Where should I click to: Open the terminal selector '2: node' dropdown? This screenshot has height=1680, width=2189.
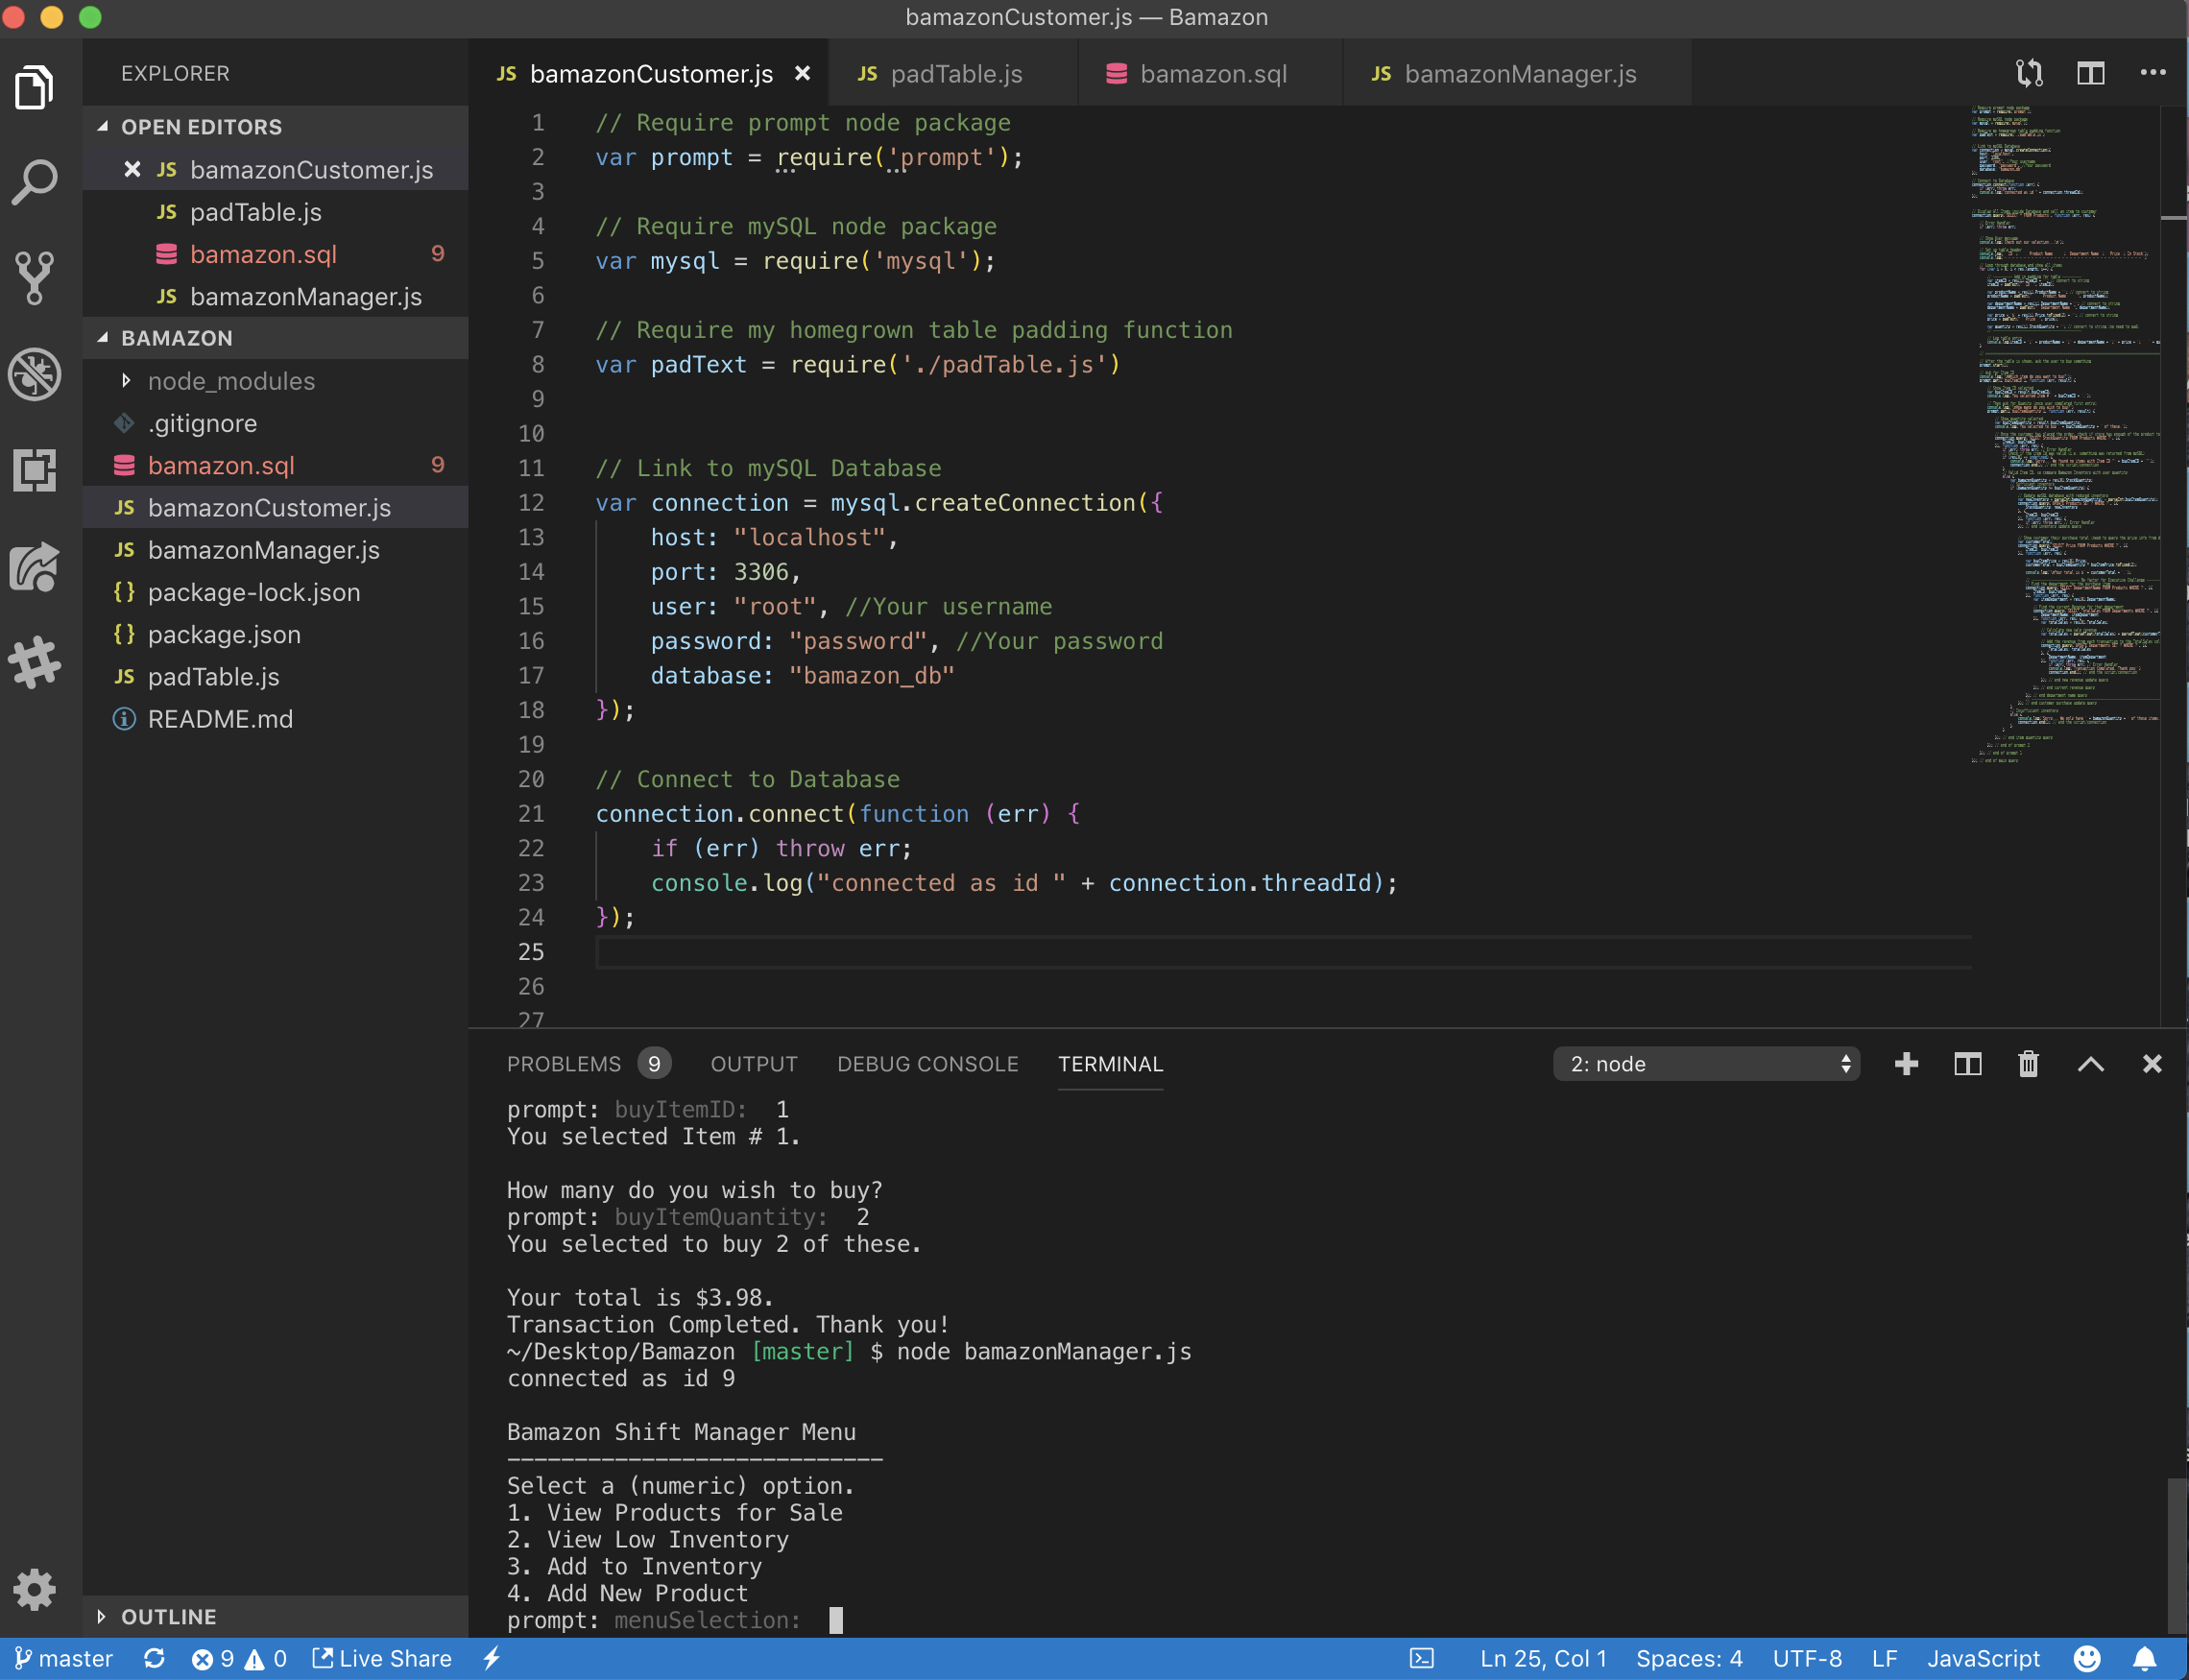[x=1706, y=1064]
